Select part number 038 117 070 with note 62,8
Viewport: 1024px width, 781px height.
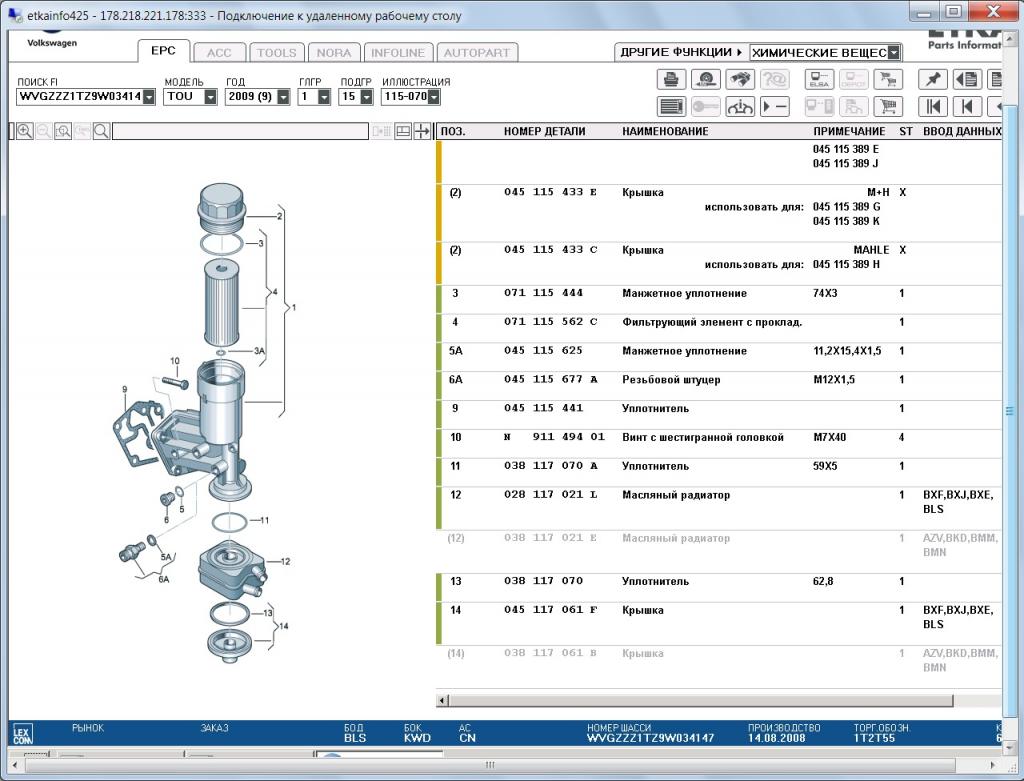click(543, 581)
